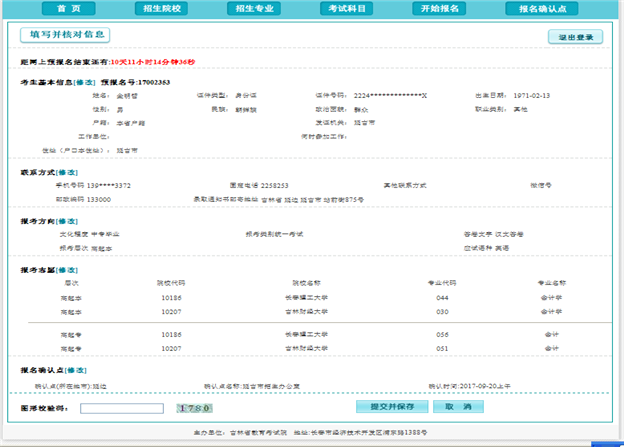Select school code 10186 in 044 row
Image resolution: width=624 pixels, height=447 pixels.
(x=172, y=298)
